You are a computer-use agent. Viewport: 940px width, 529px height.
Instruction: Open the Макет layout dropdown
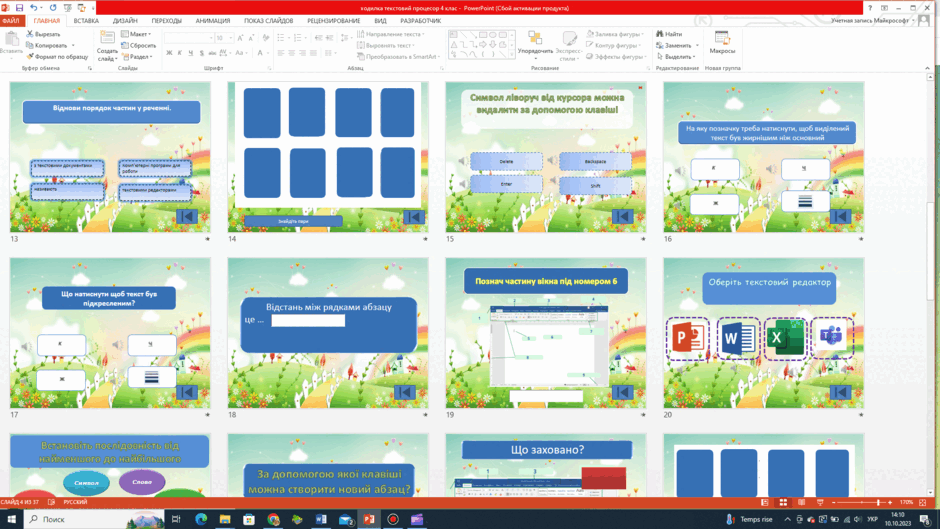coord(136,34)
